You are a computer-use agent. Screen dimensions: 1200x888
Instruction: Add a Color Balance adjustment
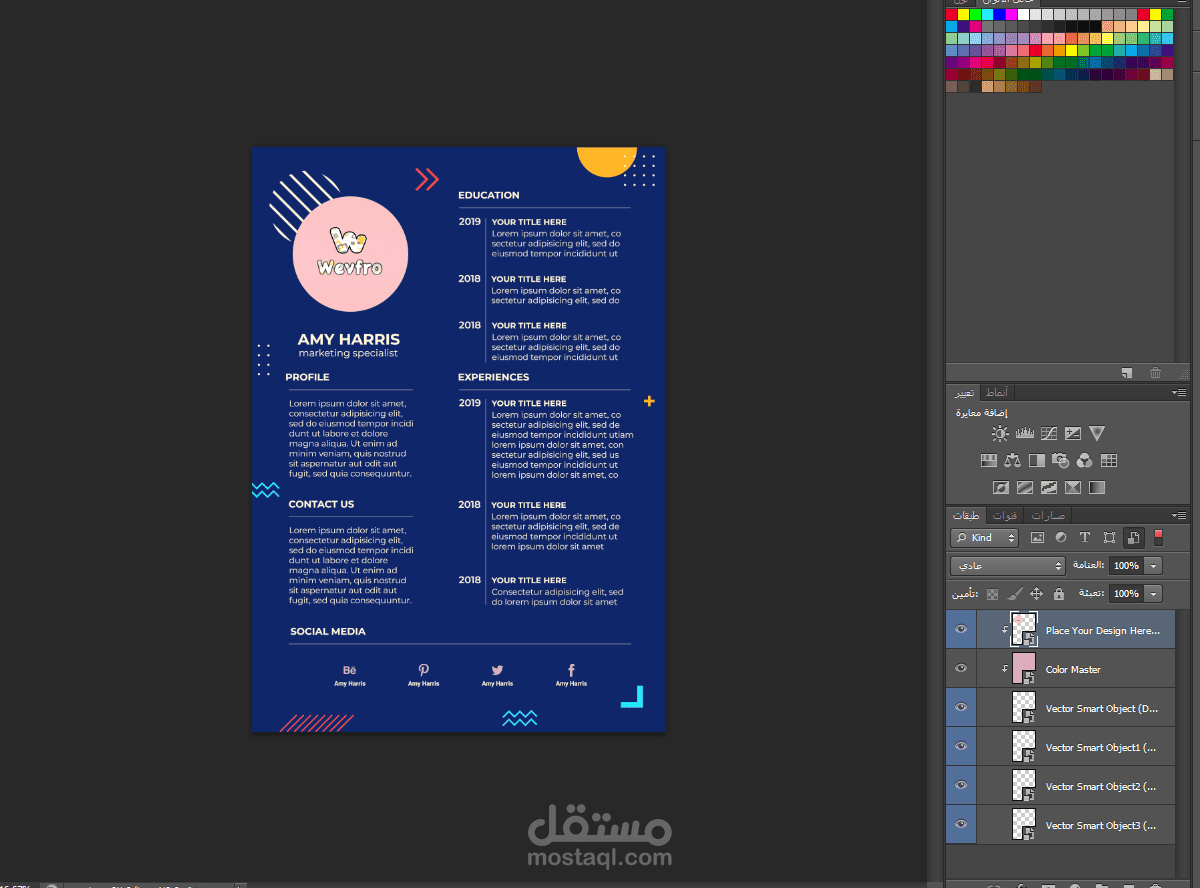point(1012,460)
